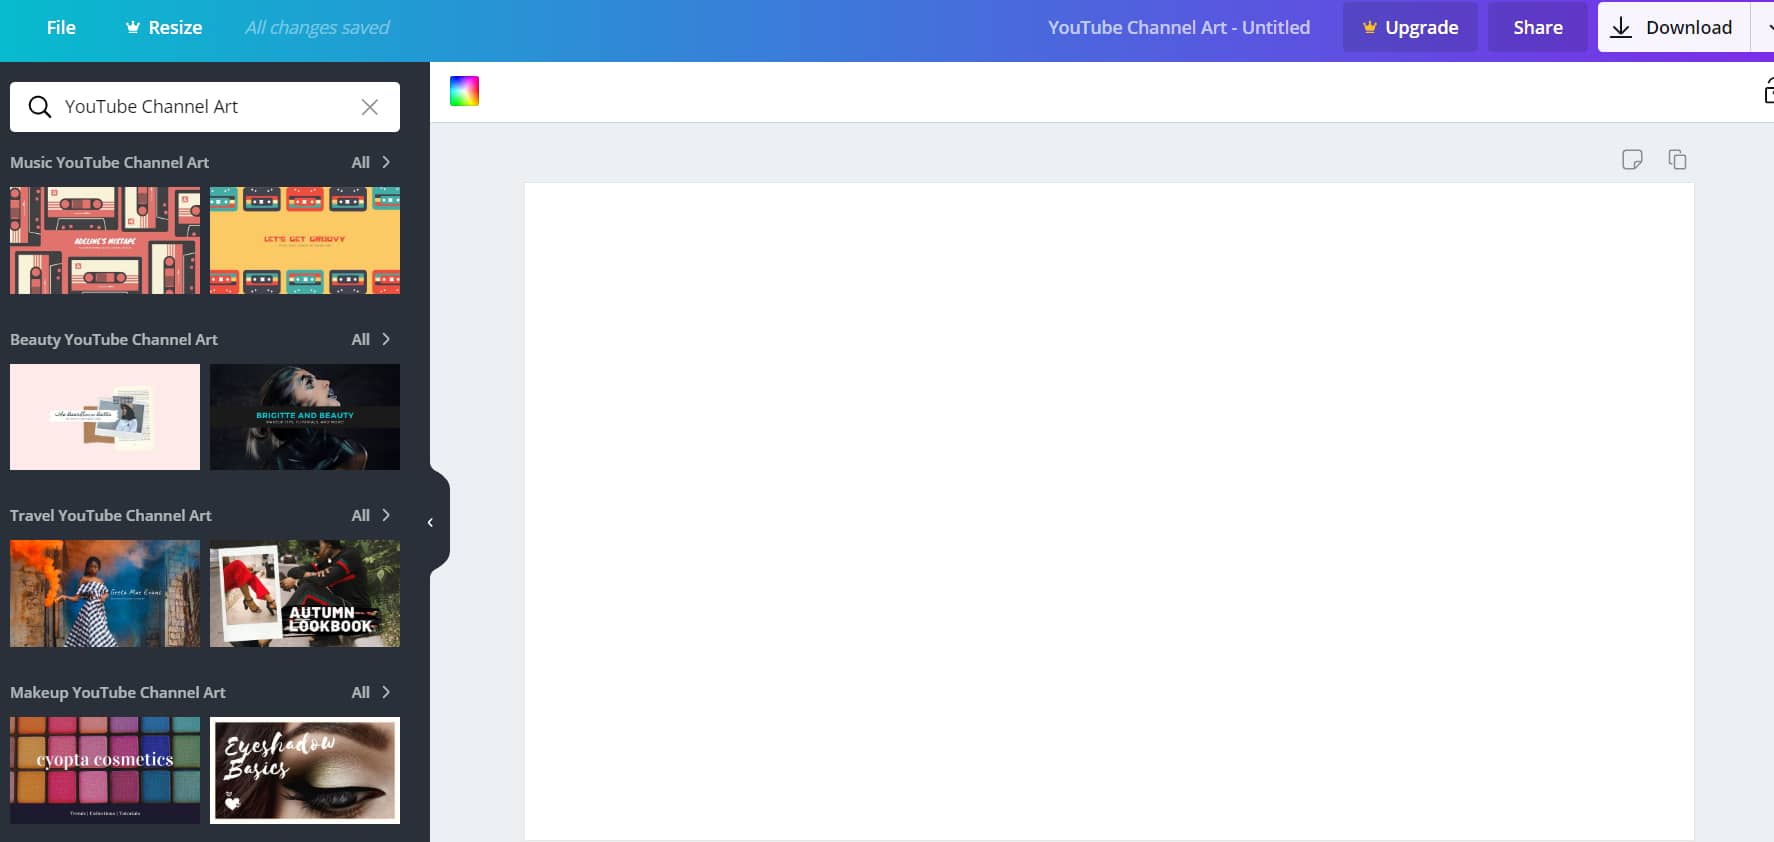Click the All changes saved status
Viewport: 1774px width, 842px height.
[x=317, y=27]
